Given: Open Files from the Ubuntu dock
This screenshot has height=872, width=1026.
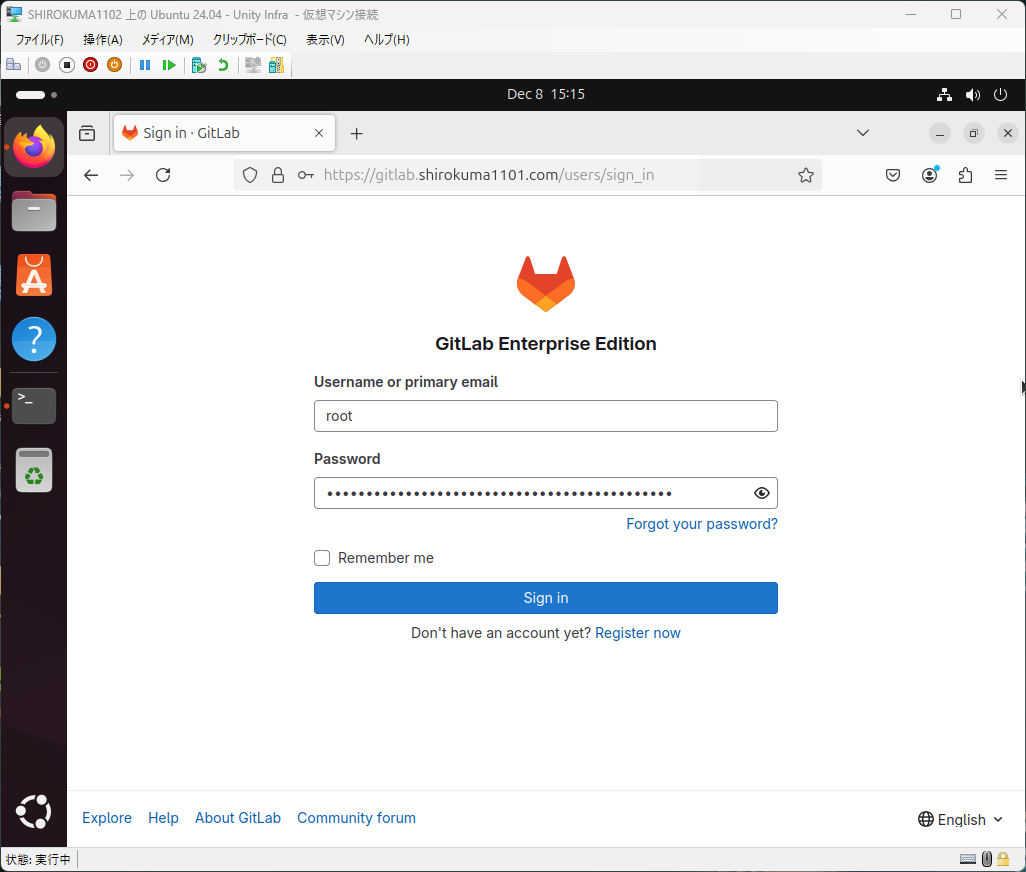Looking at the screenshot, I should pos(34,211).
